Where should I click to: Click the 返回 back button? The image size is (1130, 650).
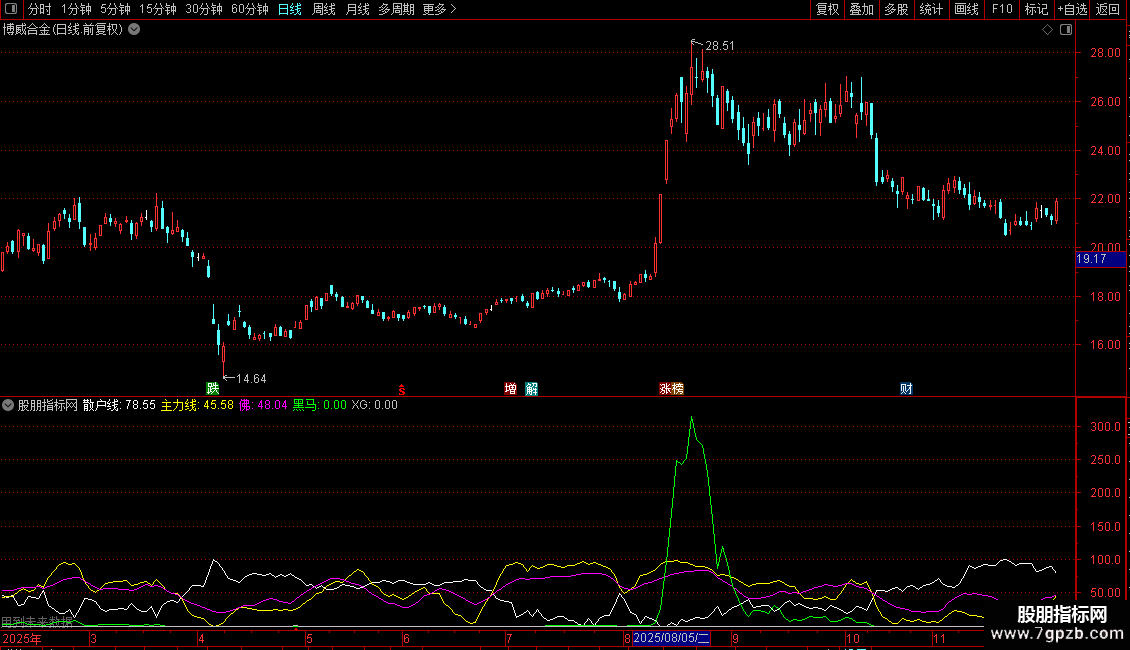1108,9
